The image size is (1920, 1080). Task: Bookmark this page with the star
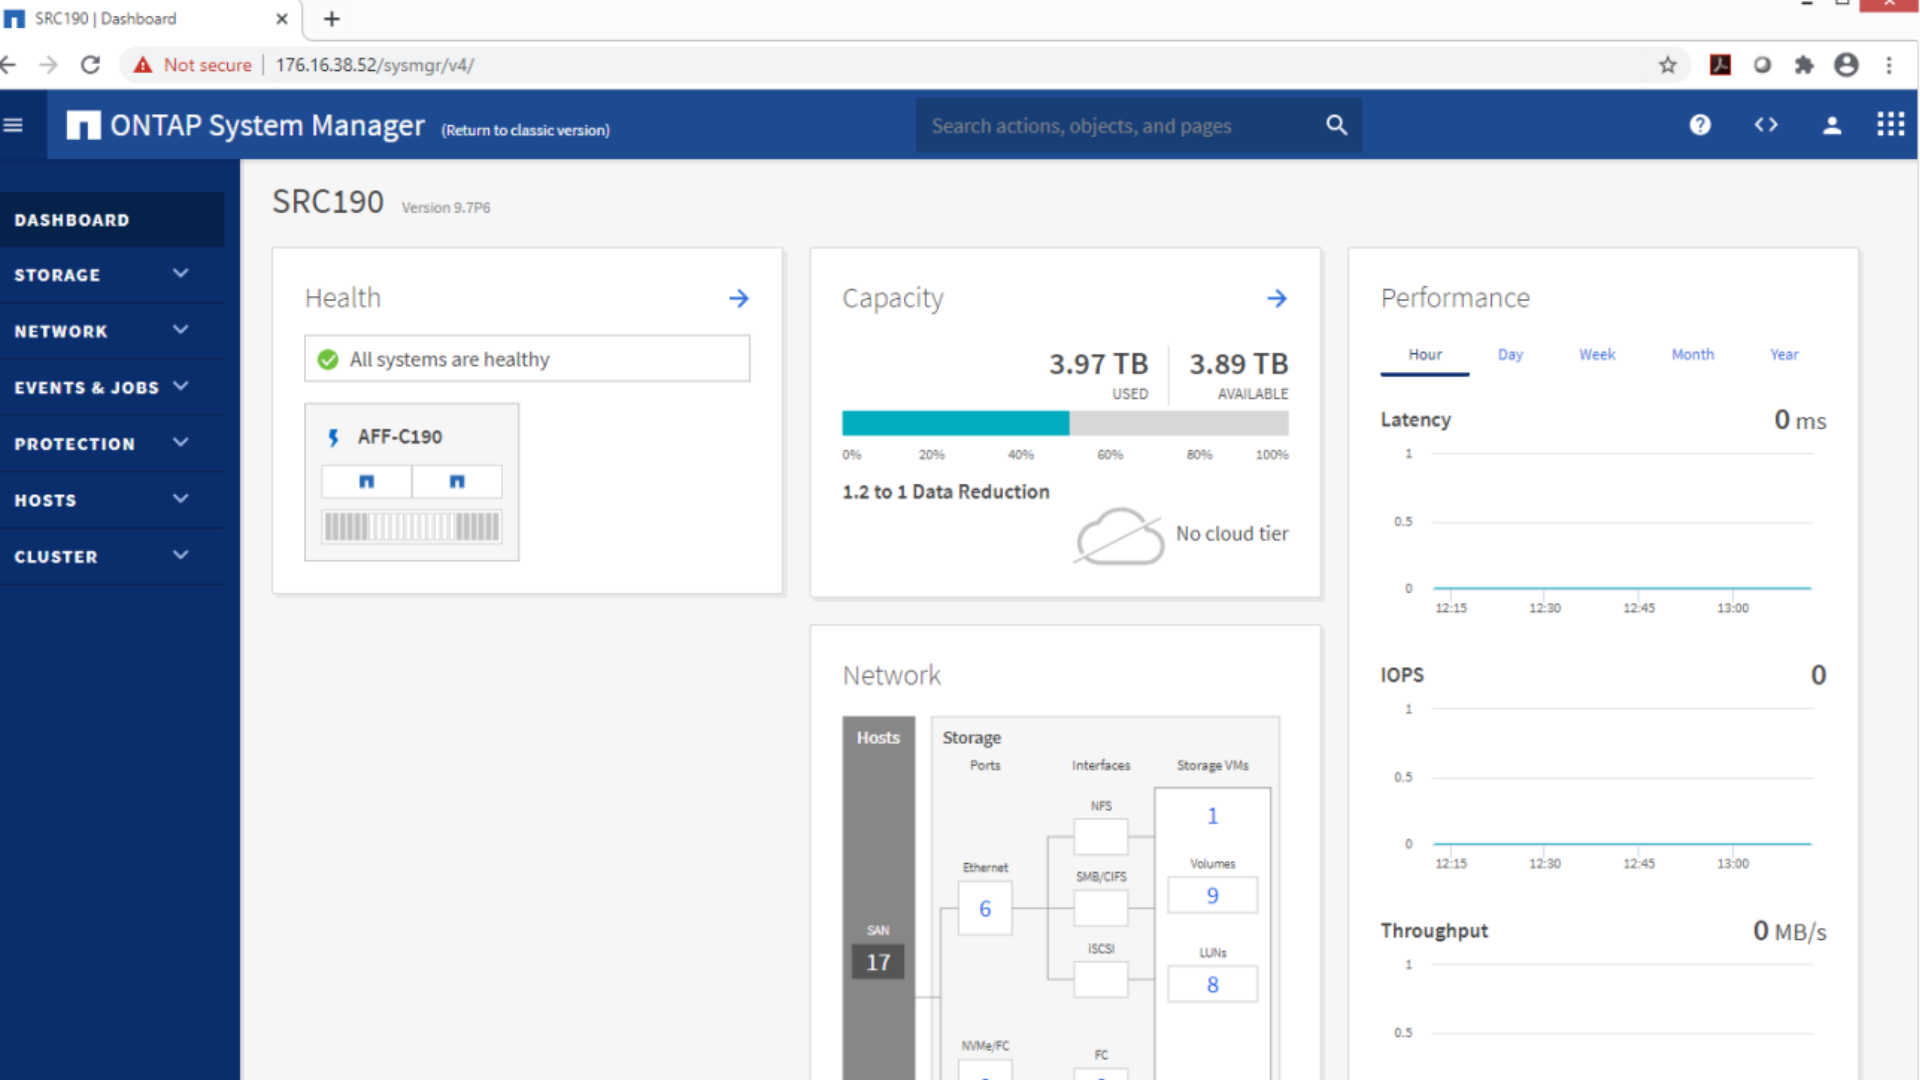coord(1667,65)
